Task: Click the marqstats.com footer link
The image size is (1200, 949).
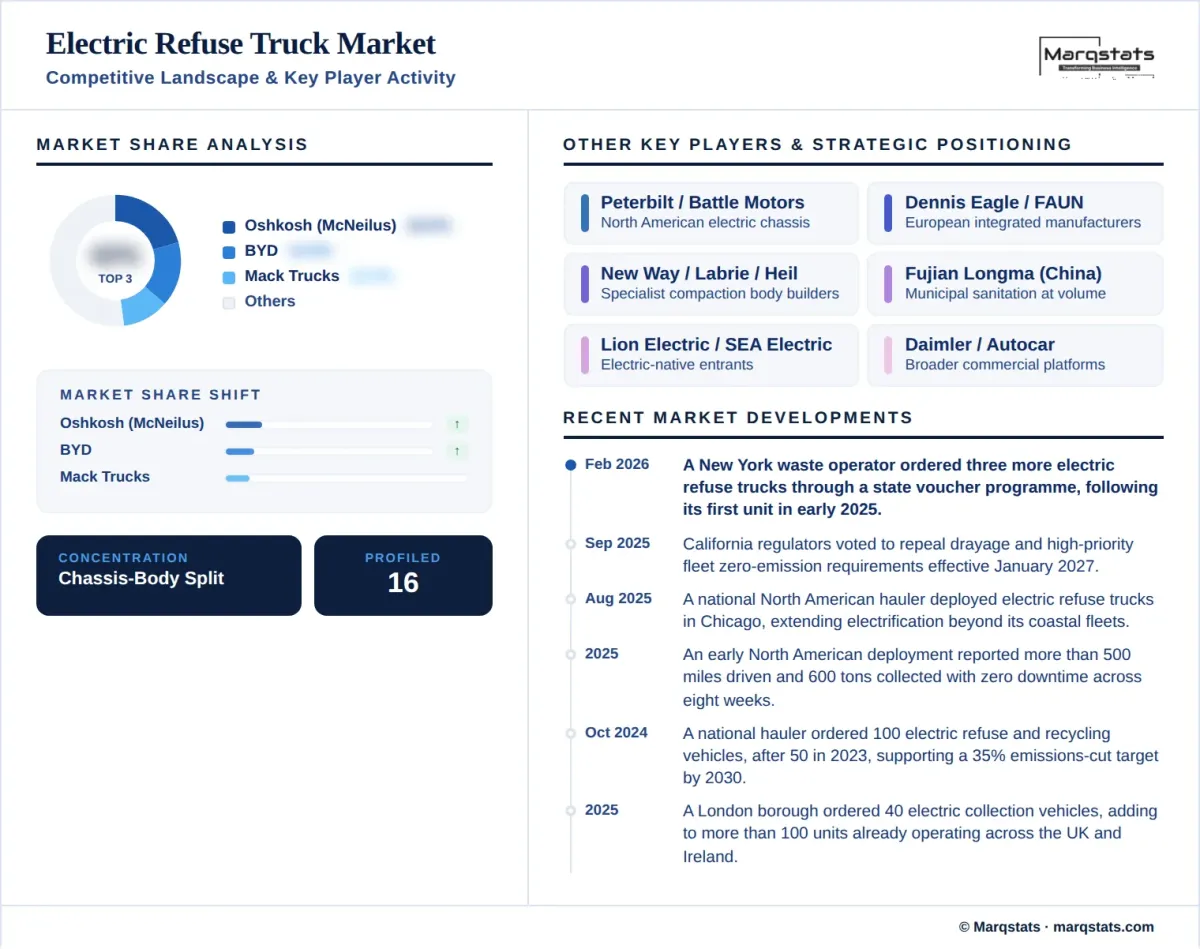Action: click(x=1104, y=927)
